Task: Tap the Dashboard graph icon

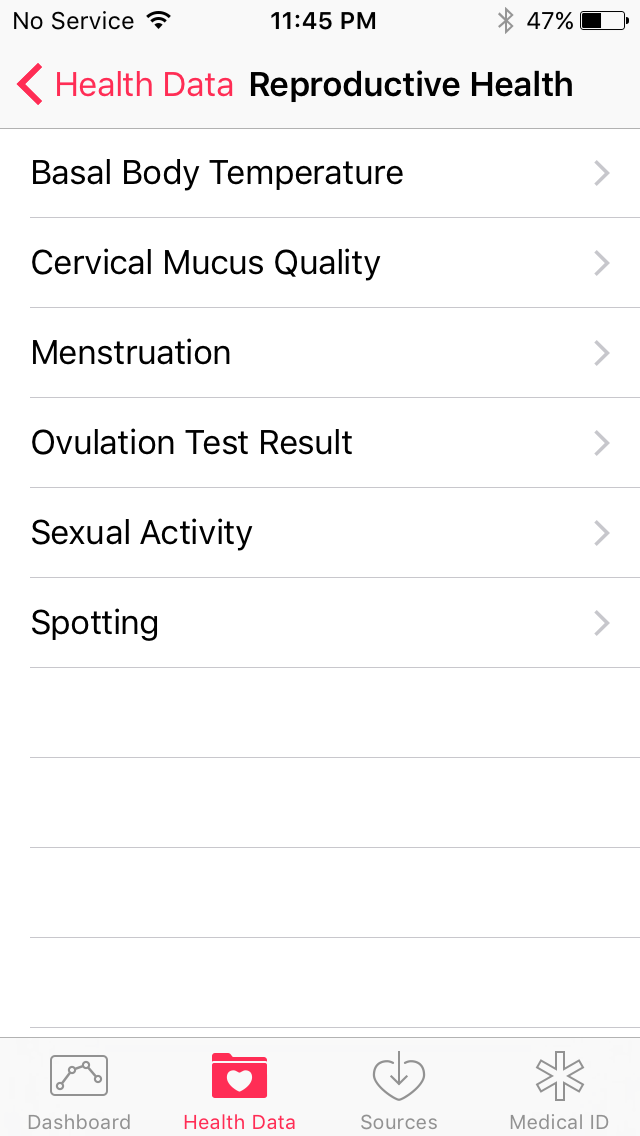Action: click(79, 1077)
